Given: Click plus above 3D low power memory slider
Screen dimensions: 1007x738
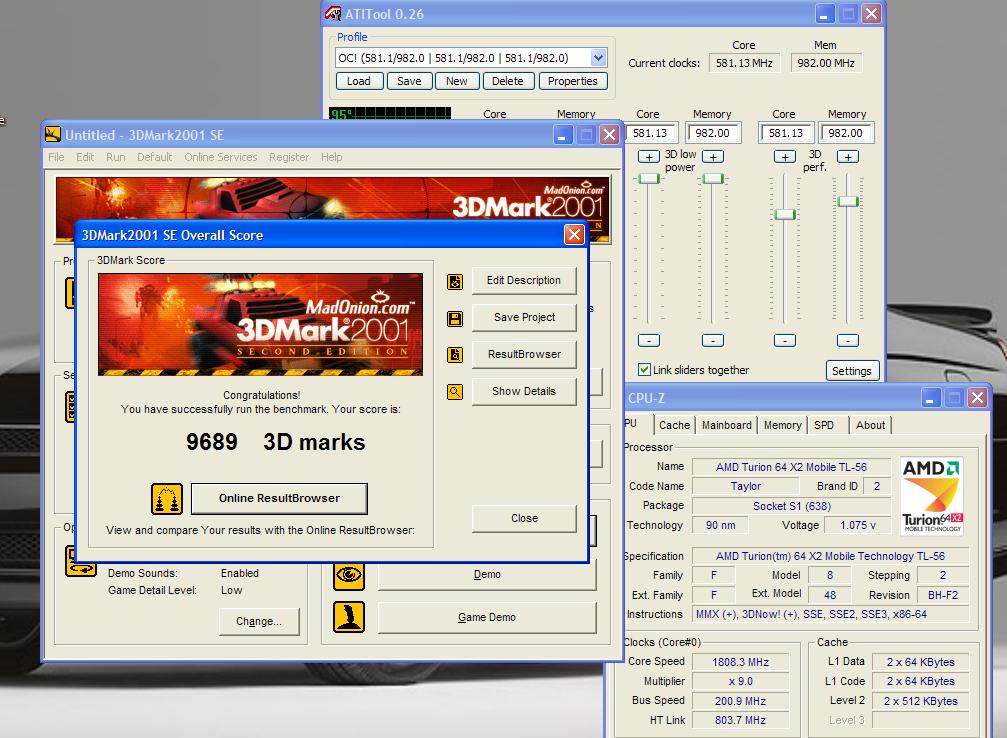Looking at the screenshot, I should 713,157.
